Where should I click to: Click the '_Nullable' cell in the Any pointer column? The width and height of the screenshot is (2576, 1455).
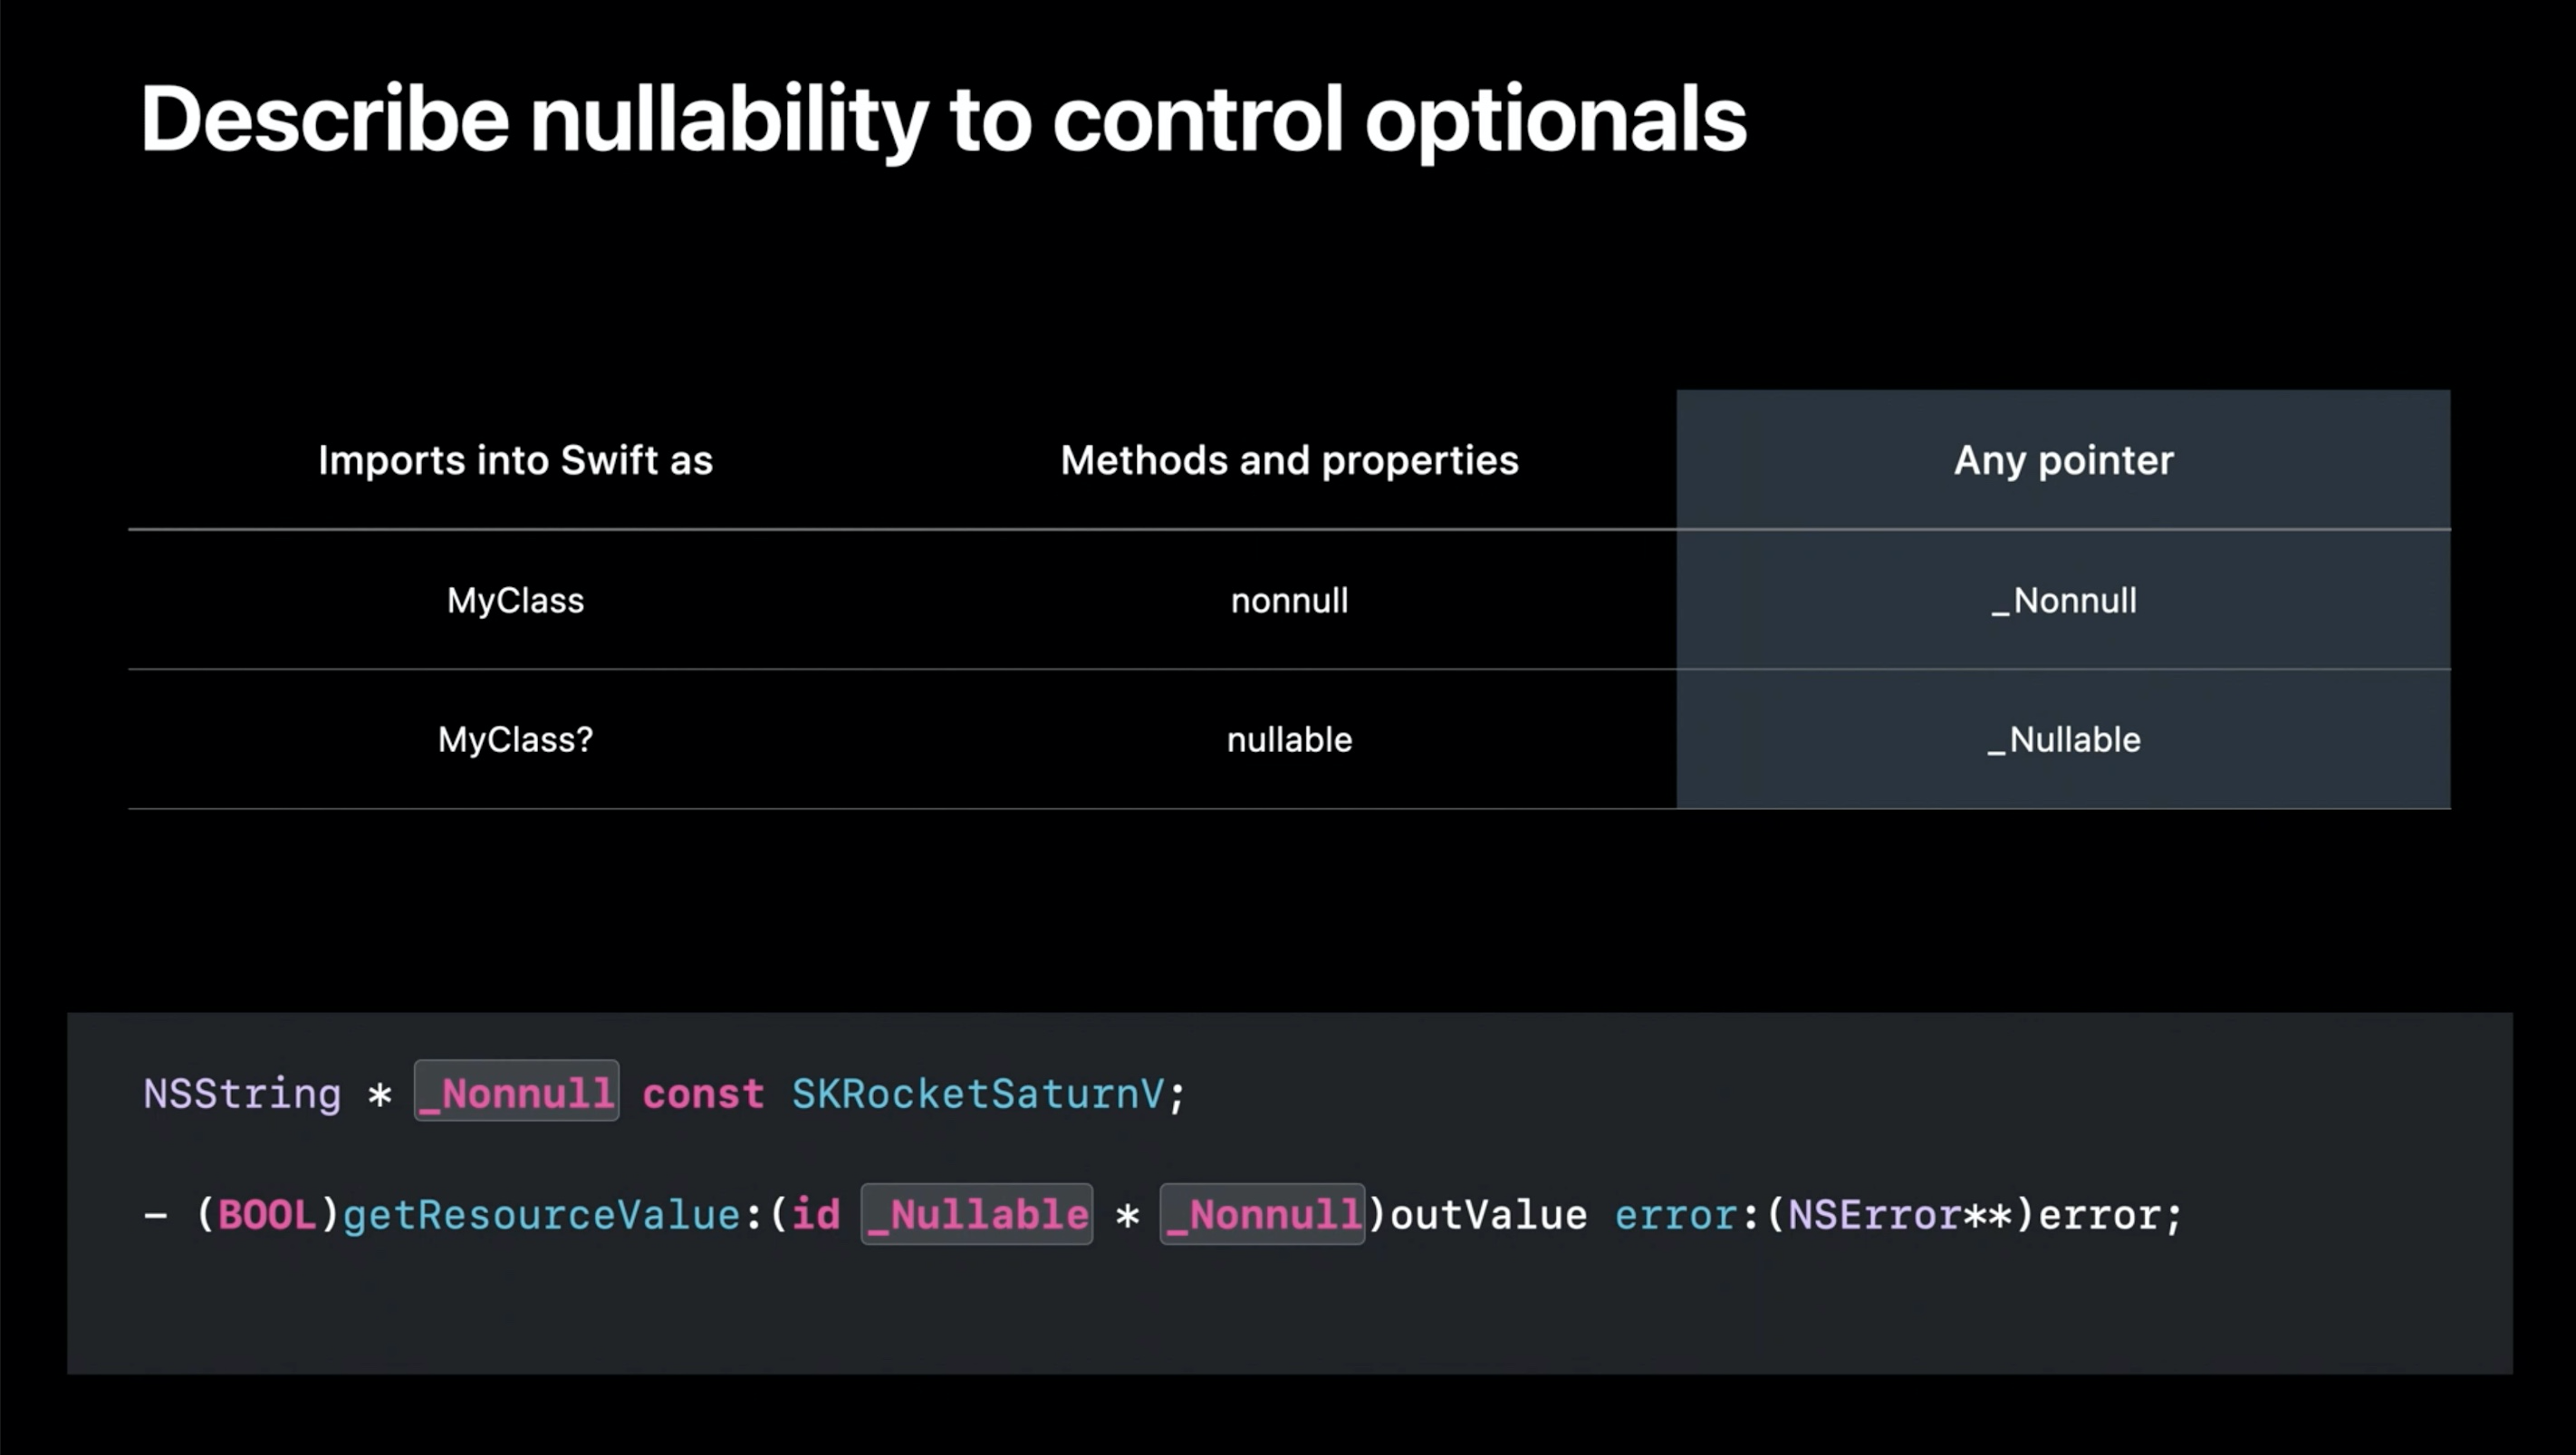[x=2063, y=739]
